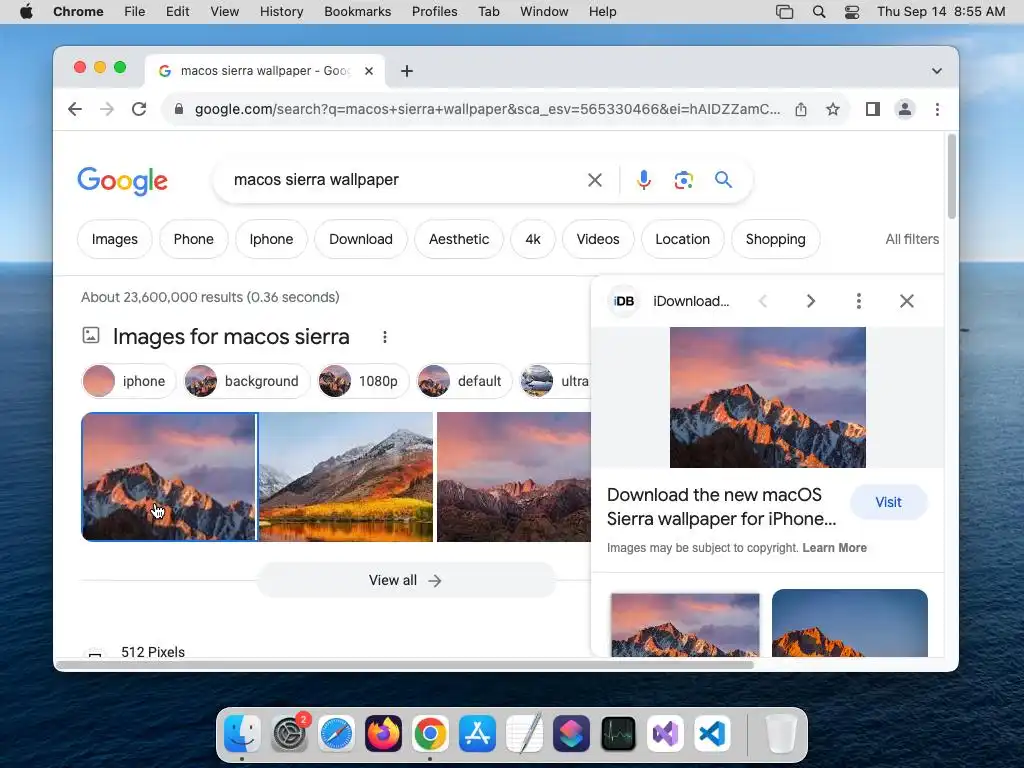Reload the current page

pos(139,109)
